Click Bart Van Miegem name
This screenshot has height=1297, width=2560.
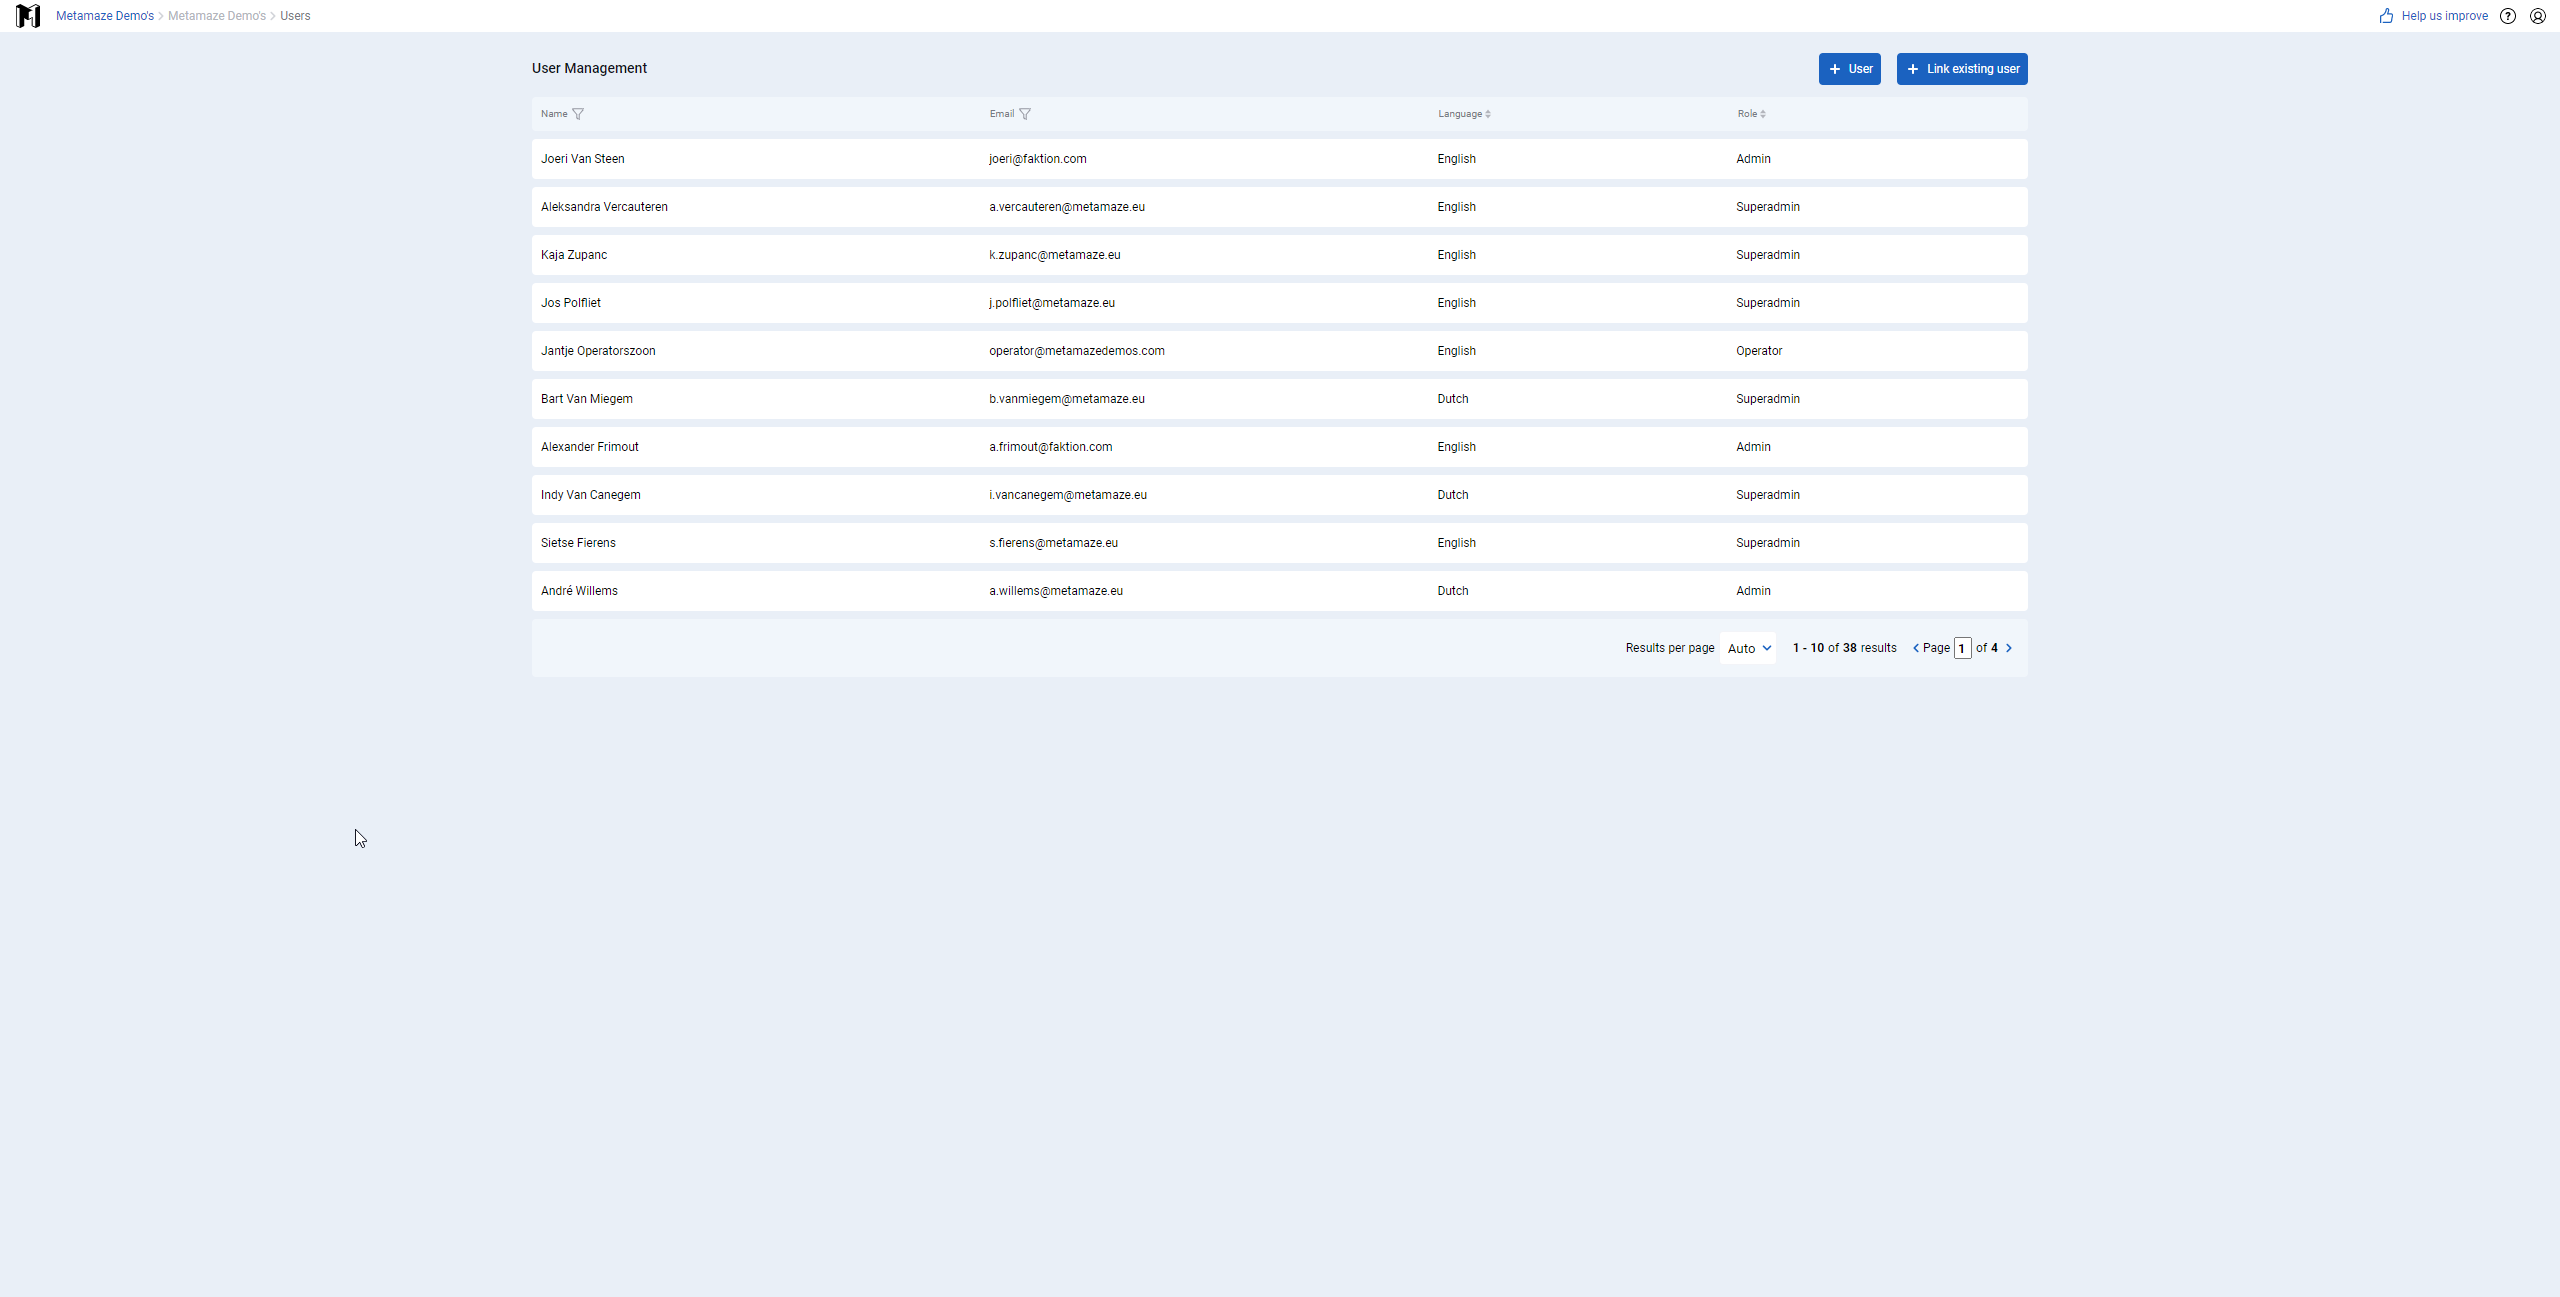click(587, 399)
